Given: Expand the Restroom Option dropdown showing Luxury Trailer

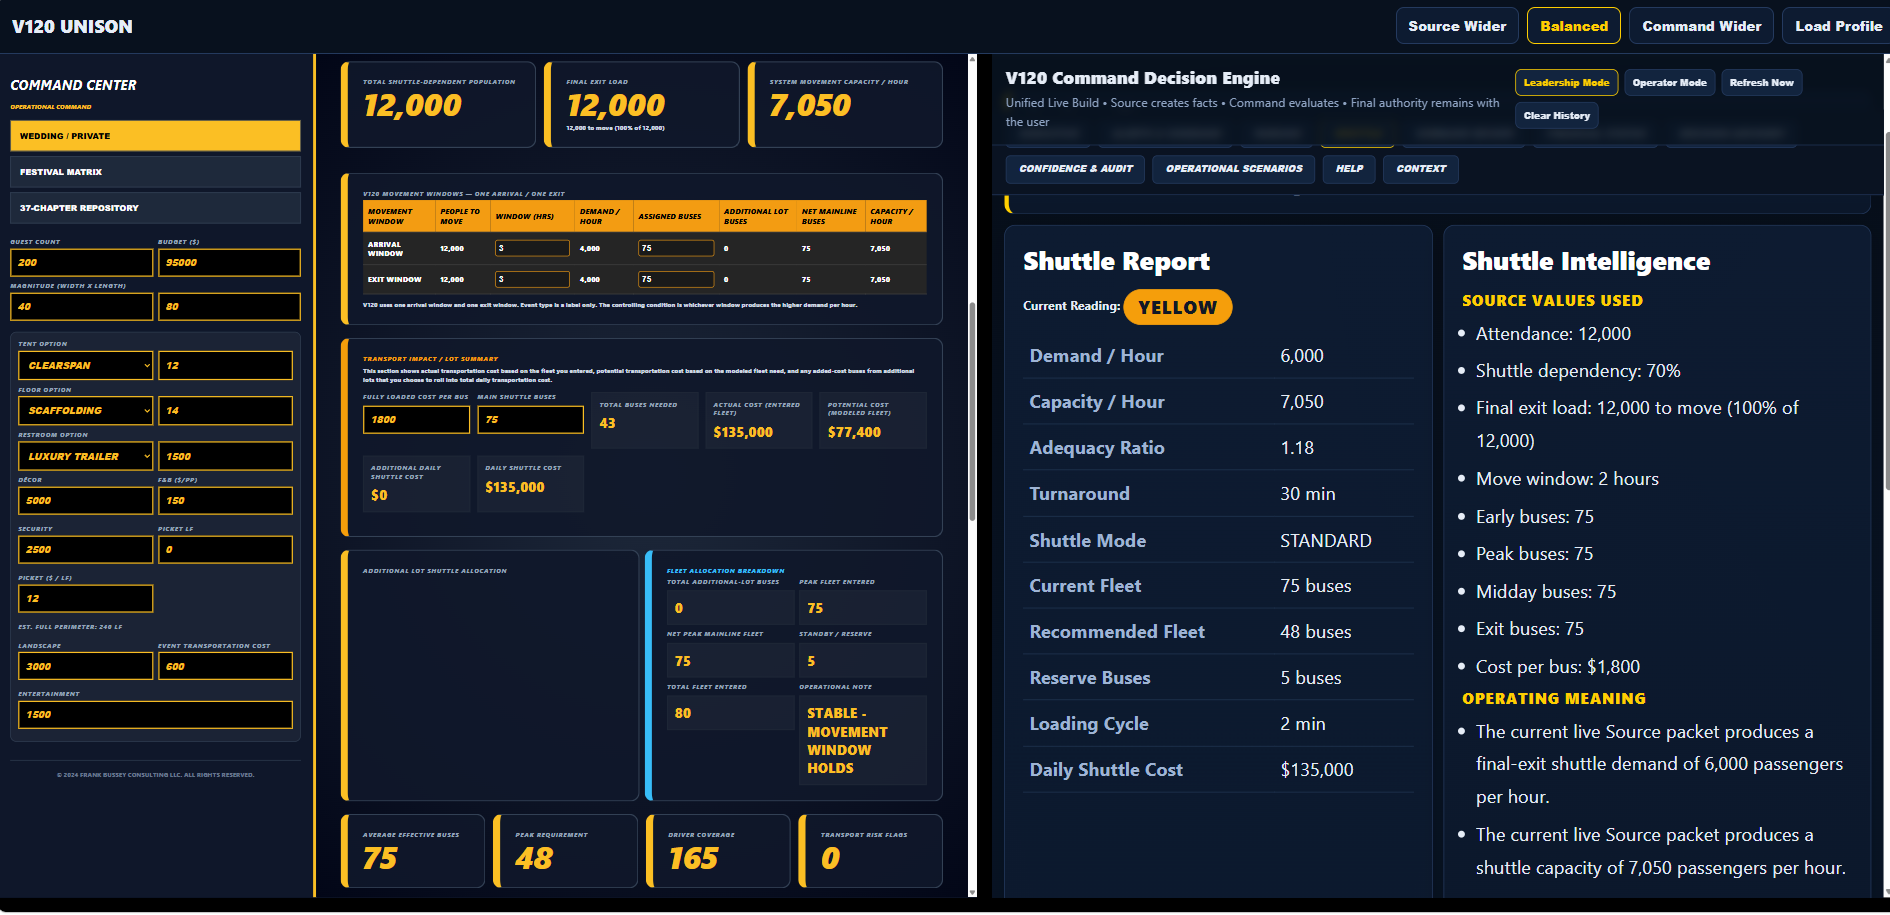Looking at the screenshot, I should click(85, 456).
